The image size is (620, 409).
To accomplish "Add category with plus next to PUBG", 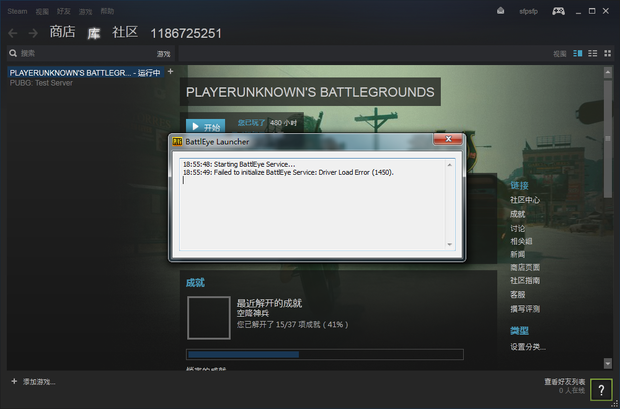I will (x=170, y=72).
